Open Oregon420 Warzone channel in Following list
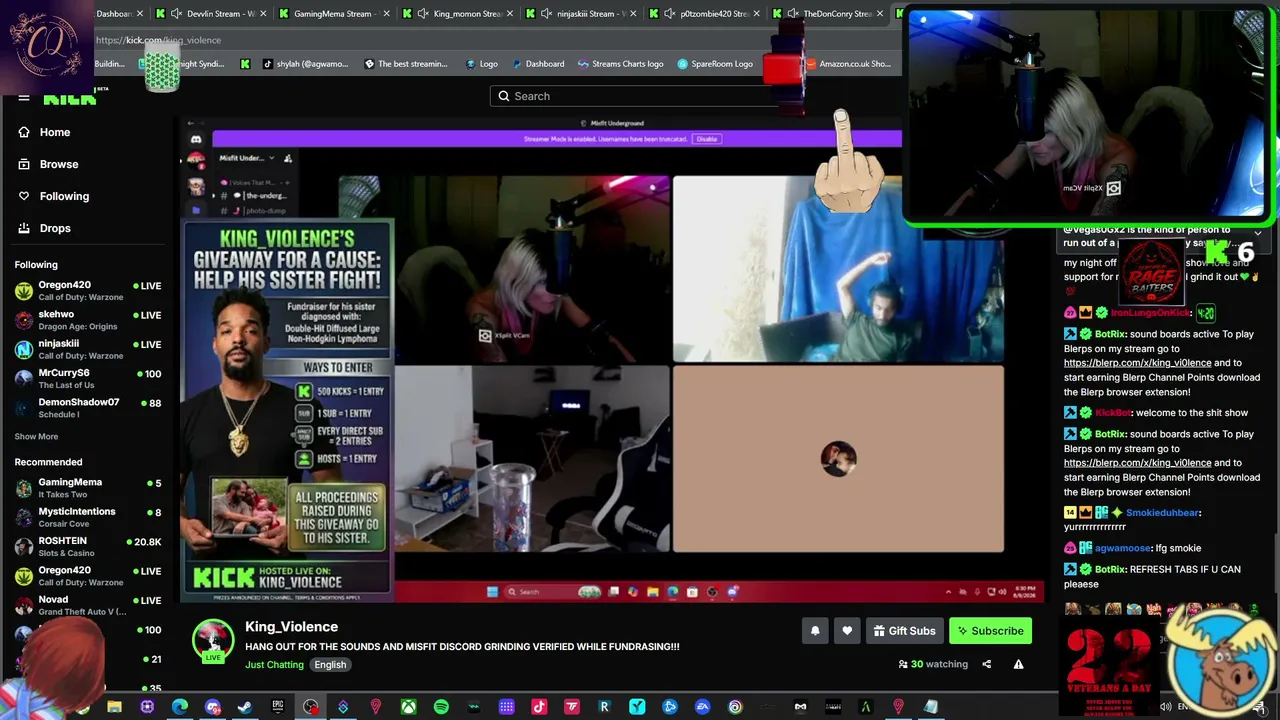The width and height of the screenshot is (1280, 720). (x=88, y=290)
